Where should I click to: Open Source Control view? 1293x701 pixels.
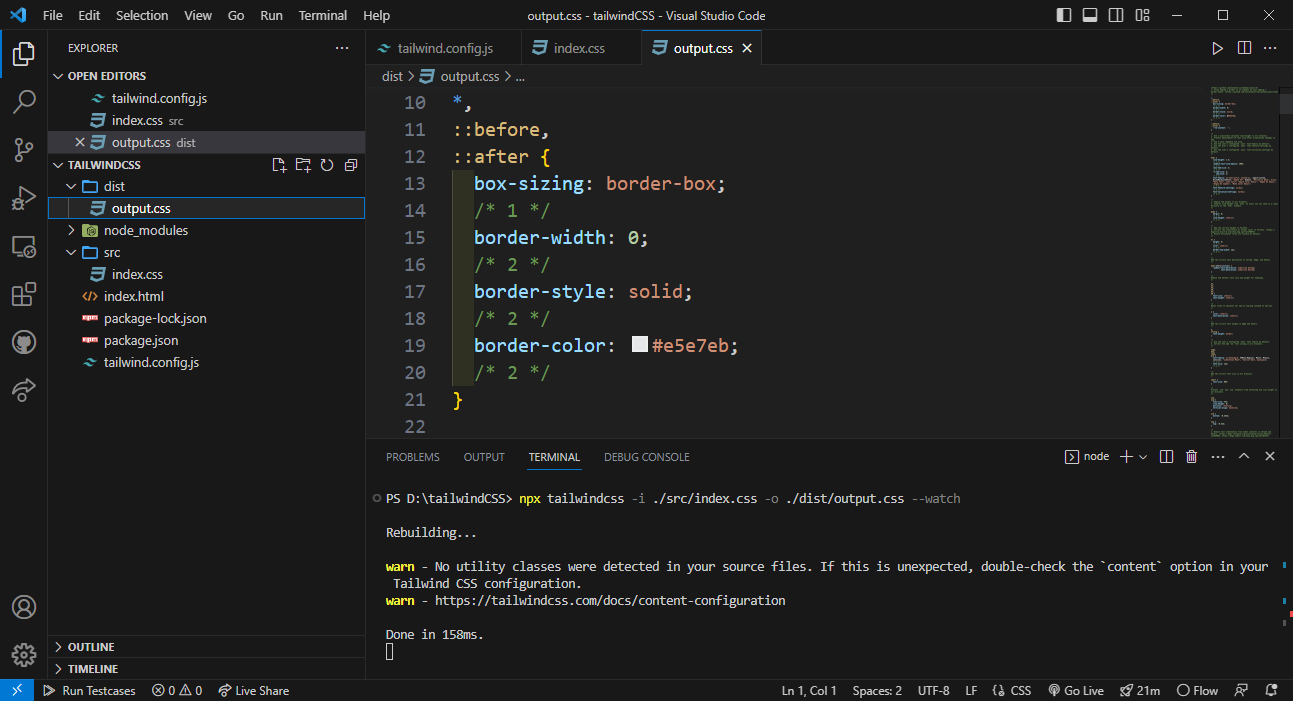point(24,150)
